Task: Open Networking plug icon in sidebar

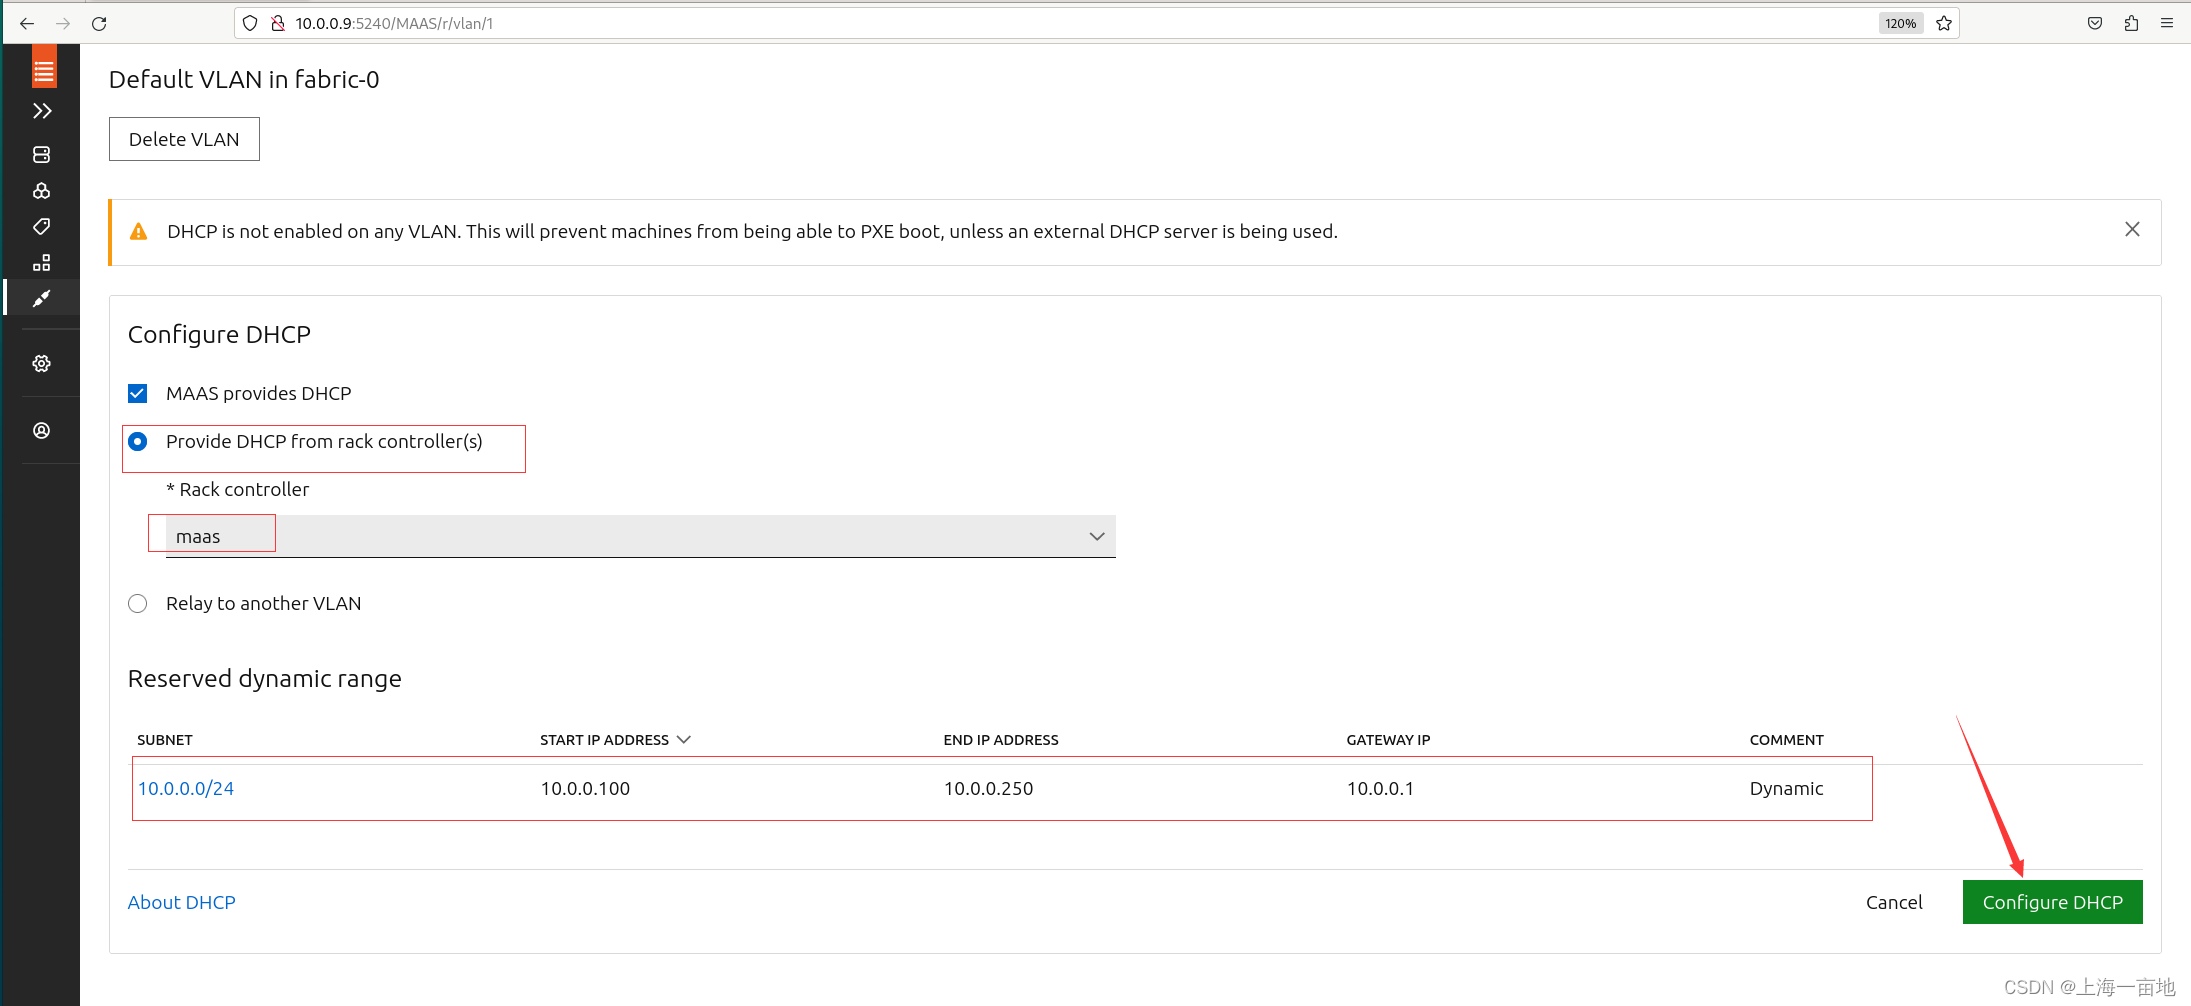Action: pos(41,298)
